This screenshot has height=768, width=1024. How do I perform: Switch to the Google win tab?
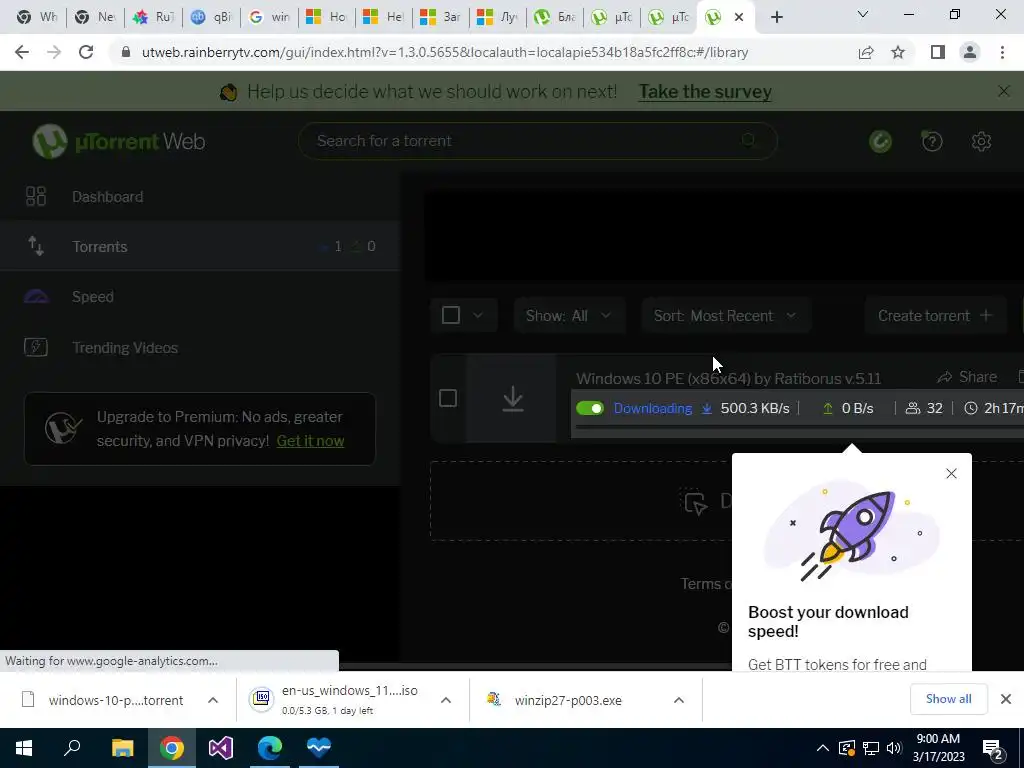click(269, 17)
